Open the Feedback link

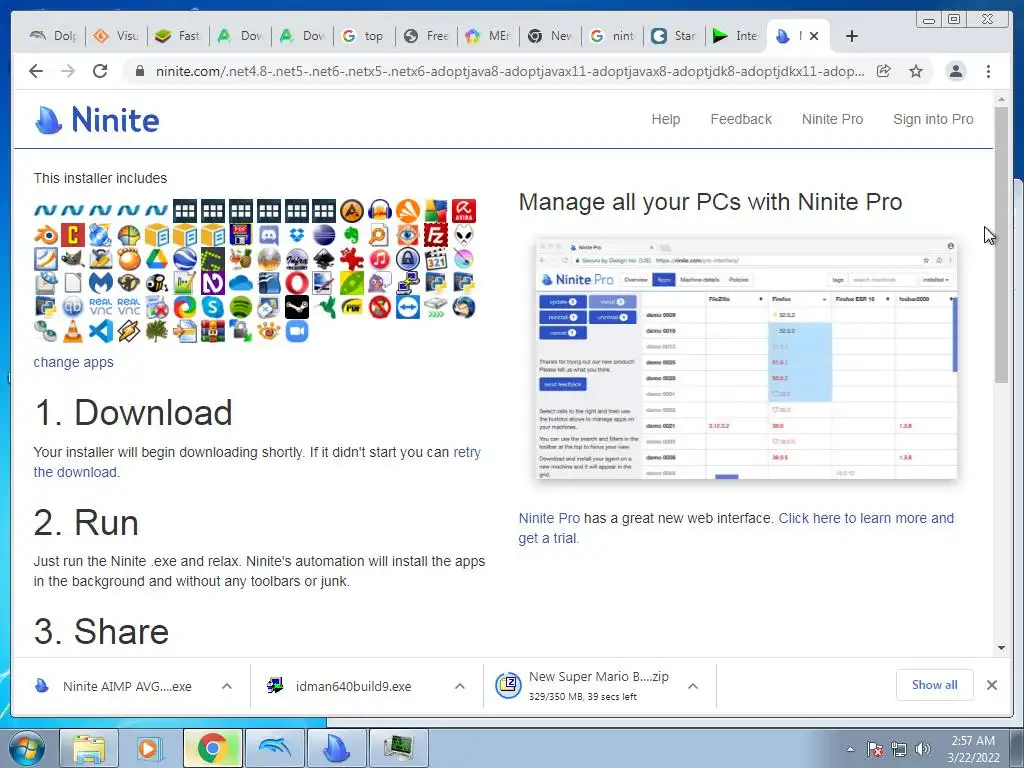pos(741,120)
